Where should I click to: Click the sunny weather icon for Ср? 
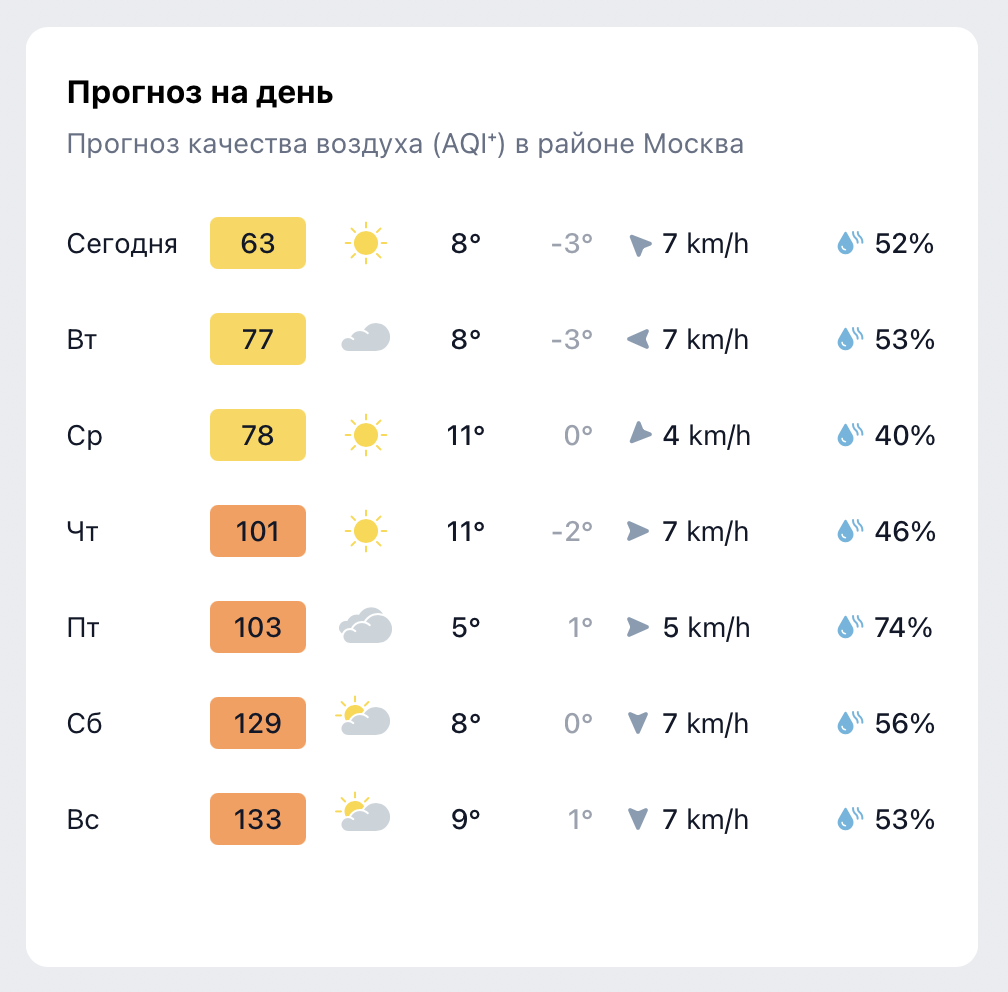click(x=365, y=435)
